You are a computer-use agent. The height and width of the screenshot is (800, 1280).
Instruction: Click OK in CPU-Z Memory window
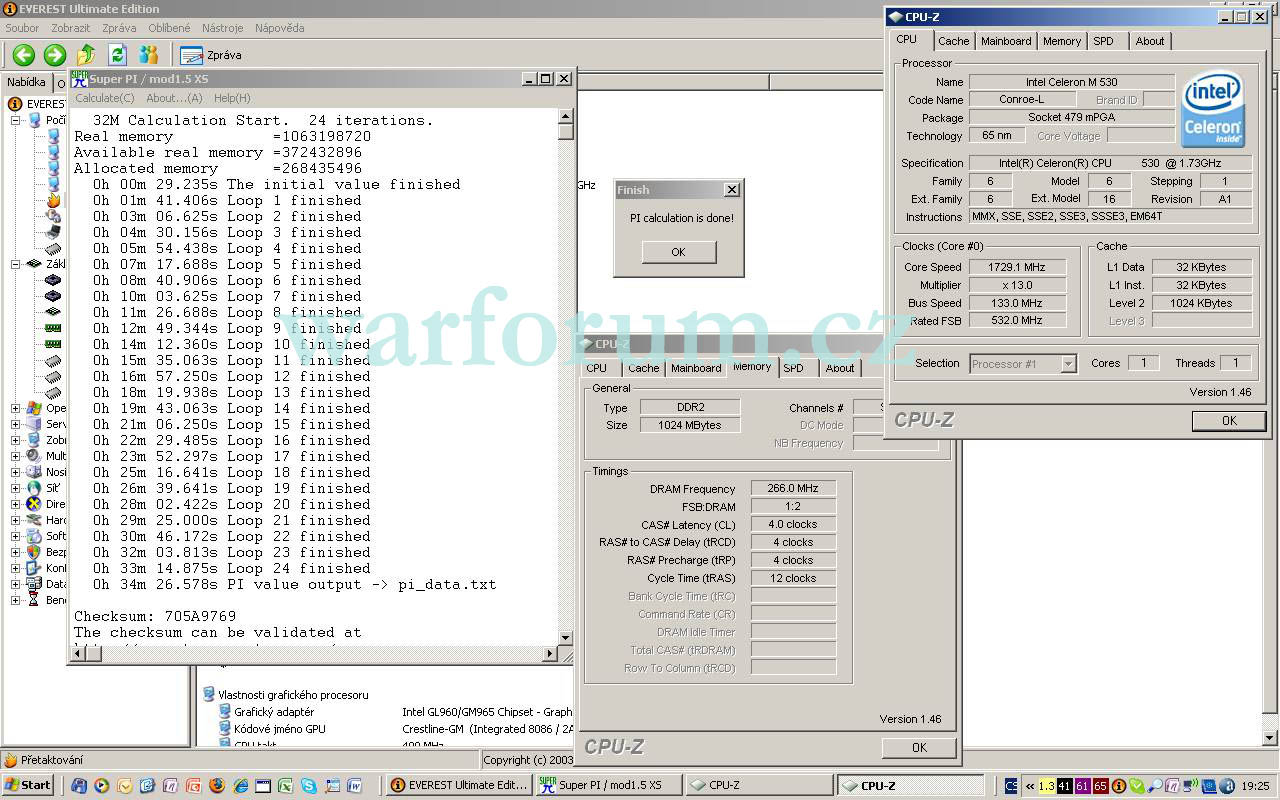click(x=919, y=747)
